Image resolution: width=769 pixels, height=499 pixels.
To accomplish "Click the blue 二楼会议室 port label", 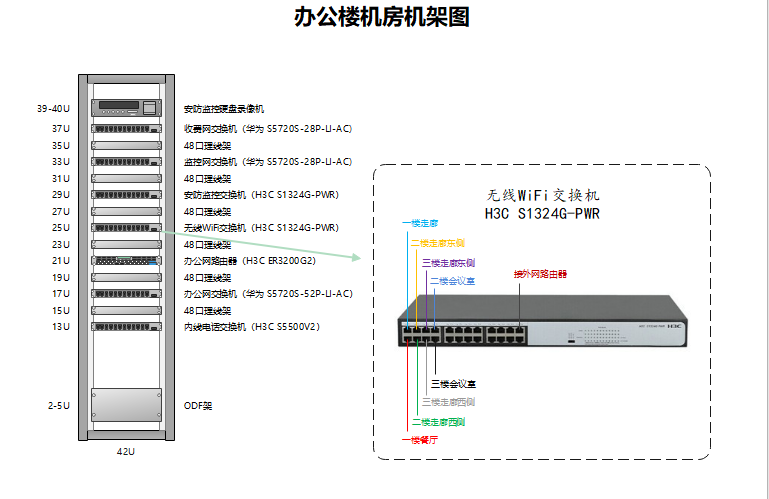I will coord(453,281).
